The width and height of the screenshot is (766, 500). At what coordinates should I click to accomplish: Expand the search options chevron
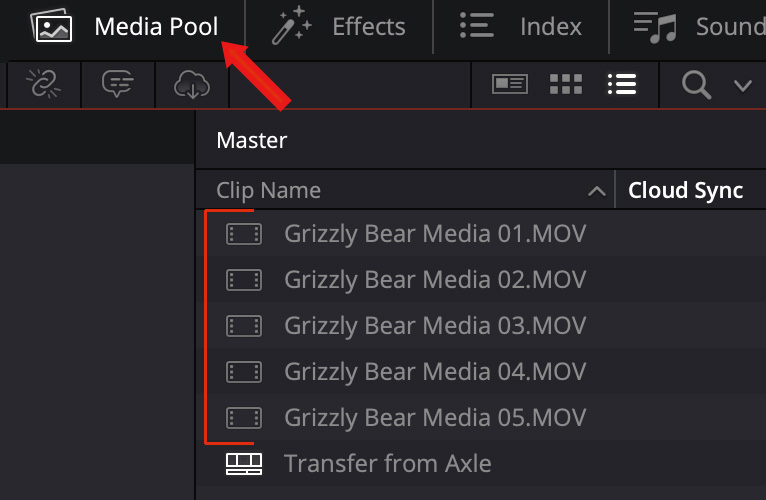point(742,85)
